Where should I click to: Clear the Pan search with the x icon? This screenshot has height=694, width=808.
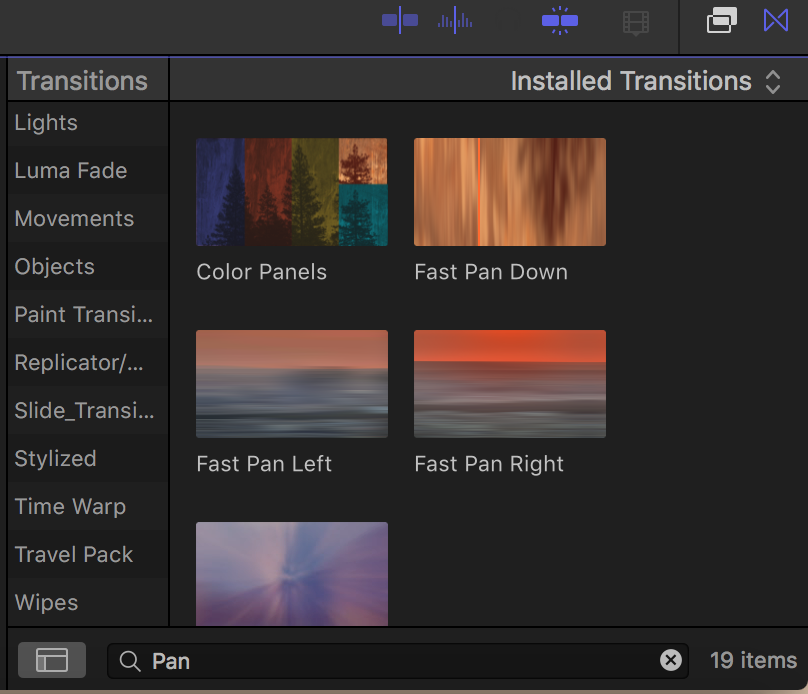click(x=671, y=660)
